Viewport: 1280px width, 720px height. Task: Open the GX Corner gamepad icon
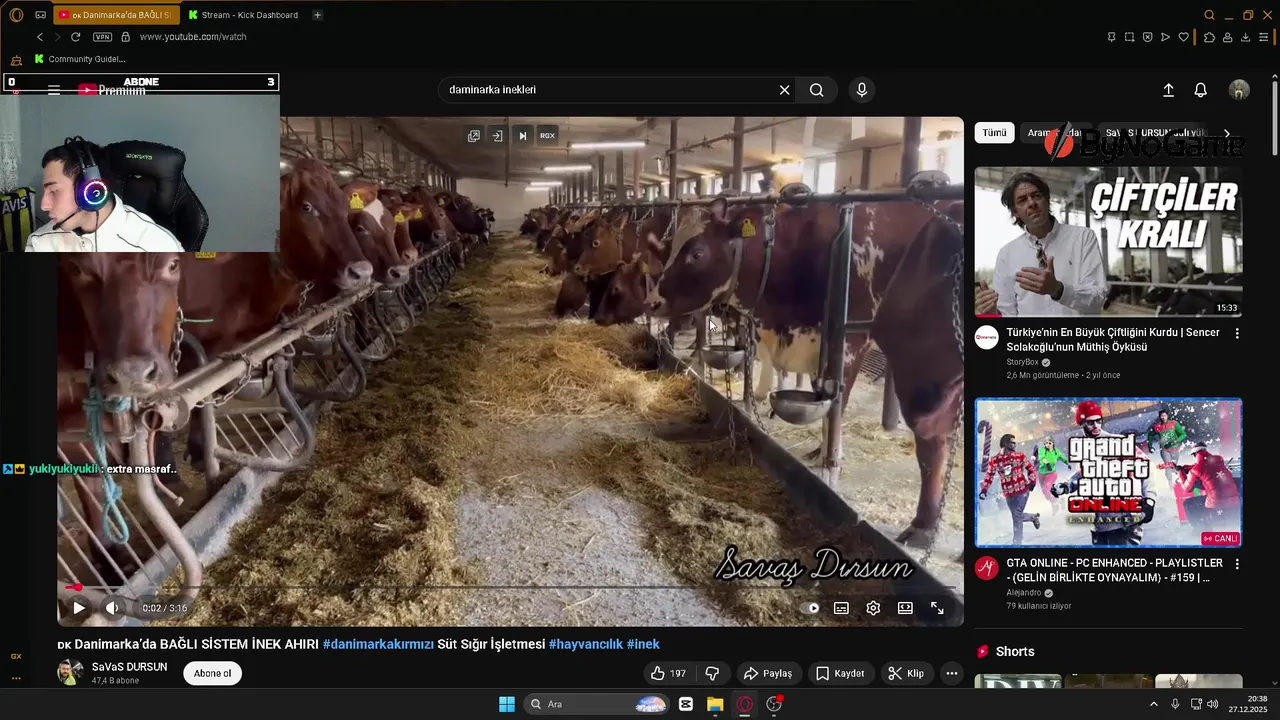(x=40, y=15)
